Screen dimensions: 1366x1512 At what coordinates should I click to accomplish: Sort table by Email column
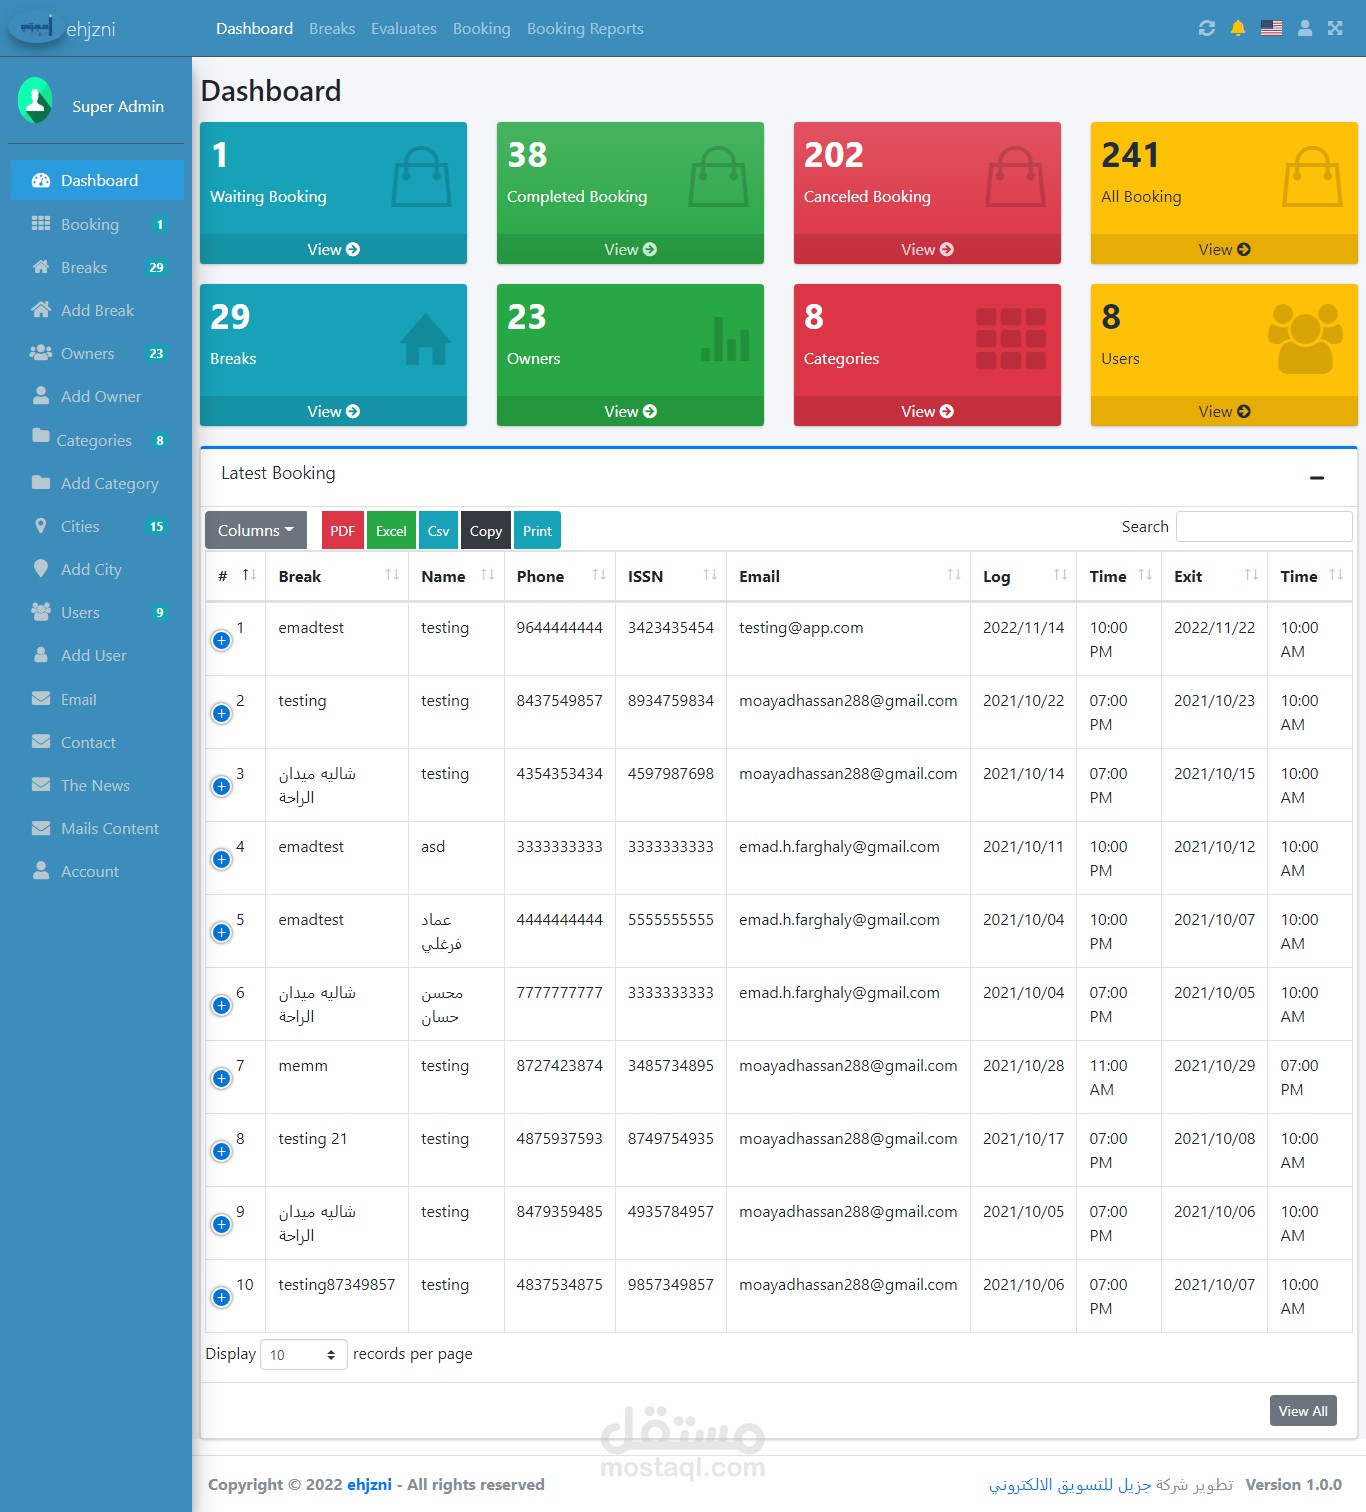point(848,576)
